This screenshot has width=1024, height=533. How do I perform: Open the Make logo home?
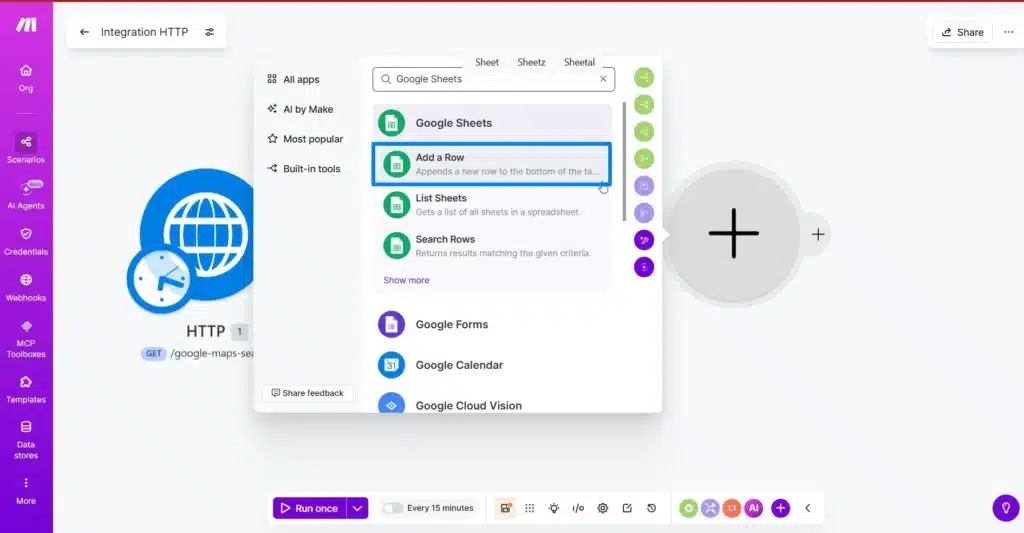26,25
